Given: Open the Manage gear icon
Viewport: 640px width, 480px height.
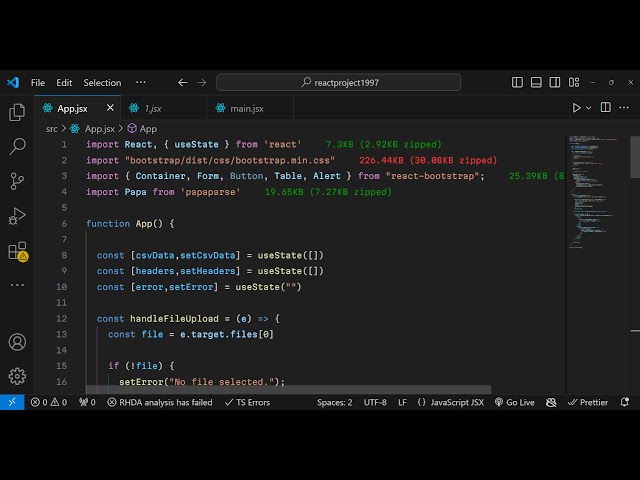Looking at the screenshot, I should pos(17,376).
